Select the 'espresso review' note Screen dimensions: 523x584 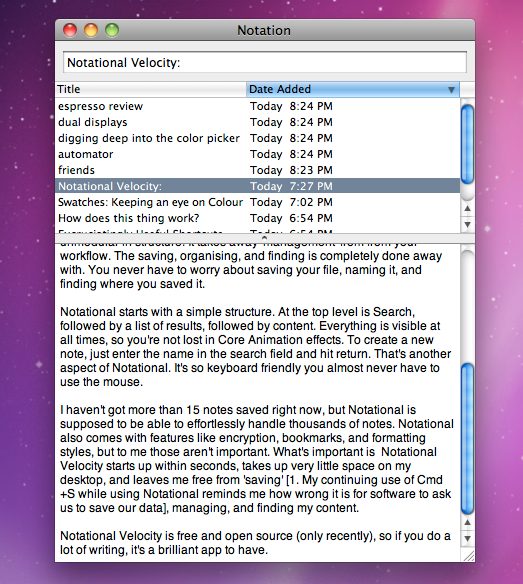pos(257,106)
